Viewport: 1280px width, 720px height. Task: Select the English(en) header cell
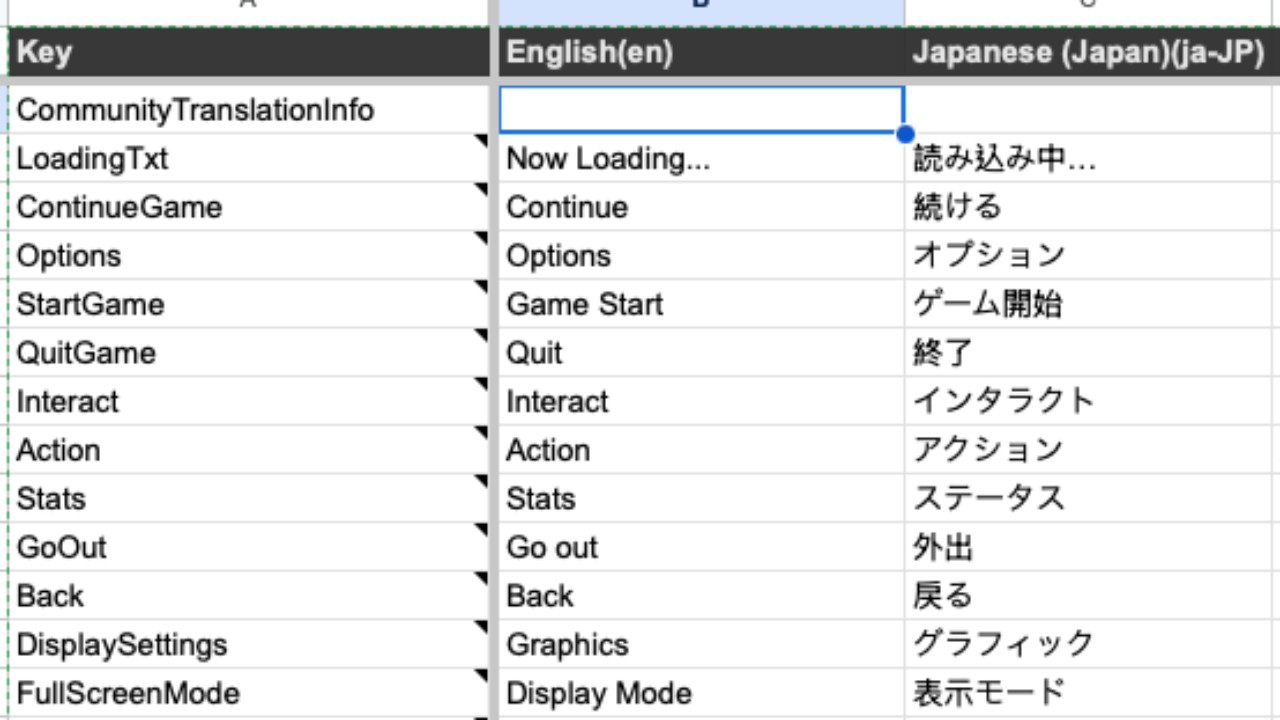pos(700,52)
